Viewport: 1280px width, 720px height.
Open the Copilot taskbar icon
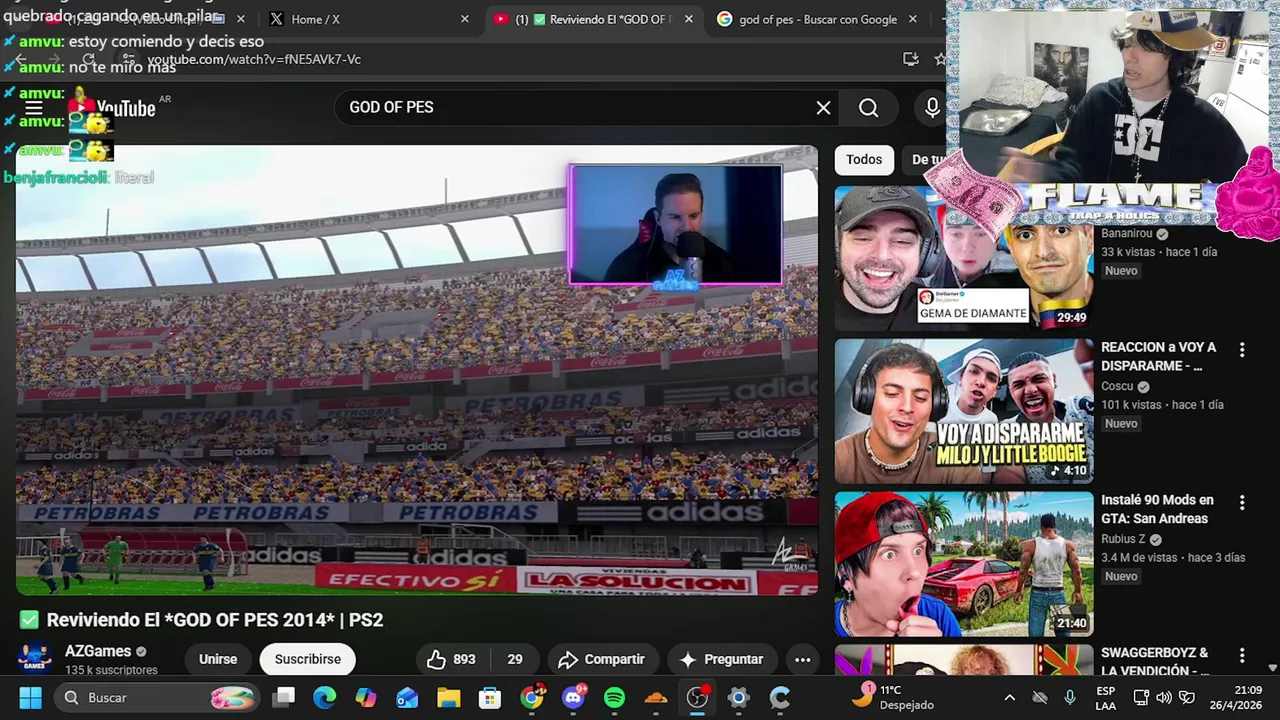coord(366,697)
